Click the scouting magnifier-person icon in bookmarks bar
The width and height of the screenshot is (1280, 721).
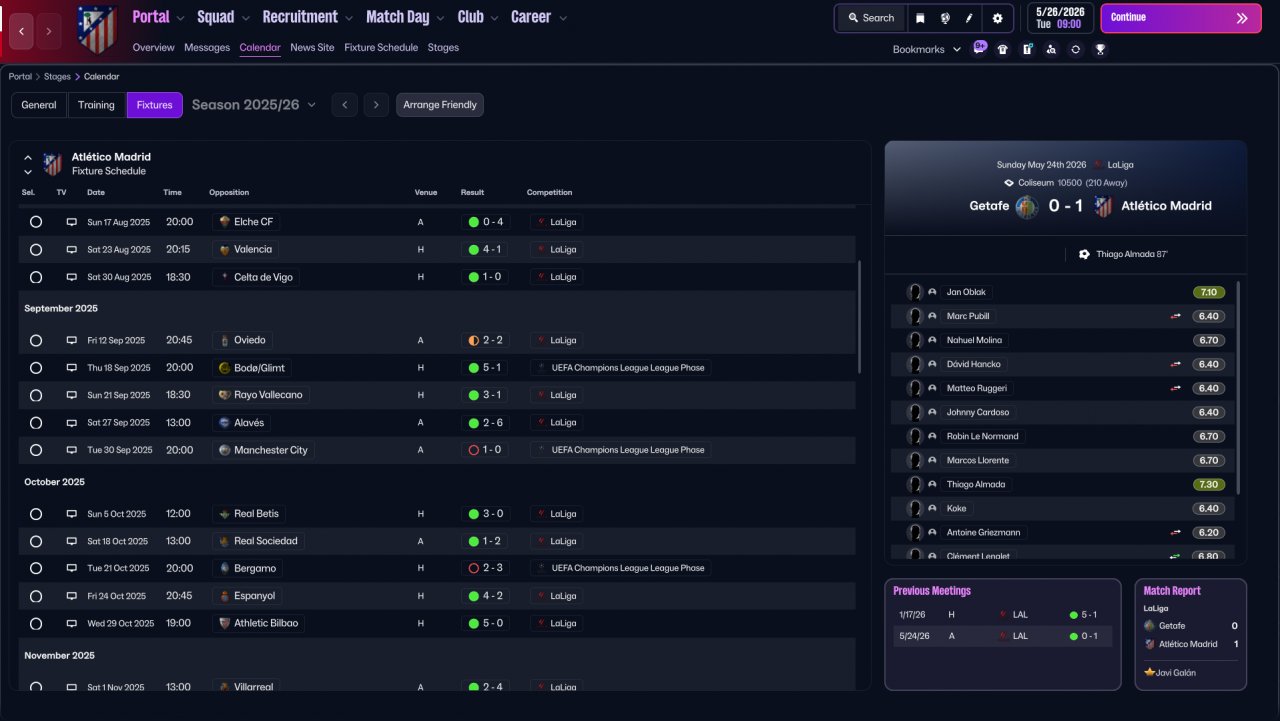1051,49
